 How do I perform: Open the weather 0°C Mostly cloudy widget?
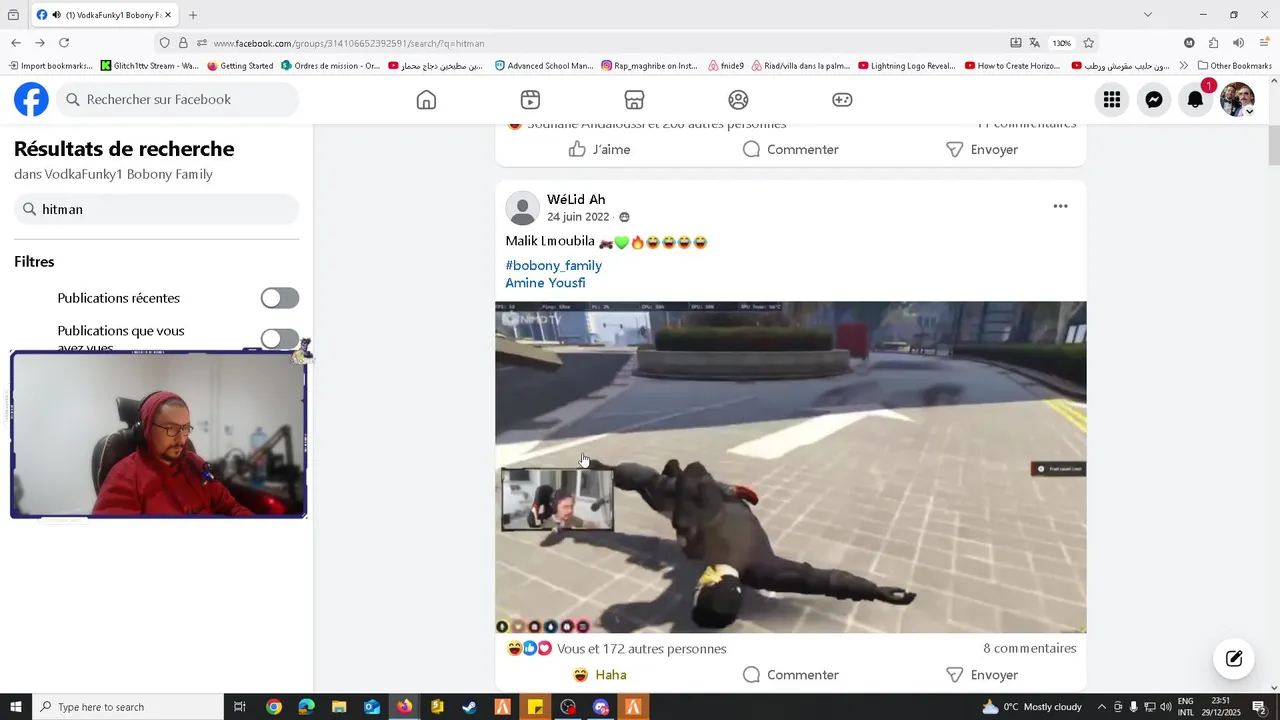tap(1032, 707)
